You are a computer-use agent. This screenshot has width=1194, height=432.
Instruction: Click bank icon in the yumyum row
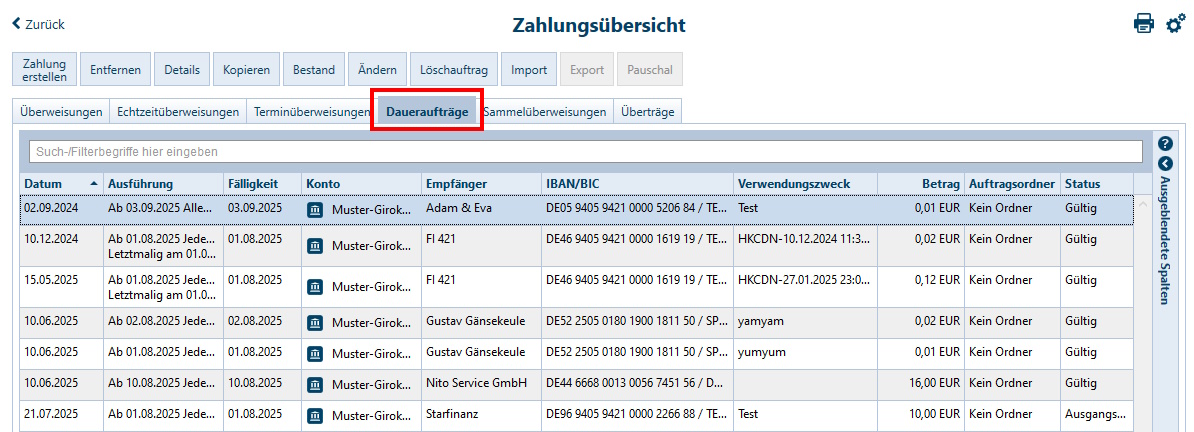(314, 354)
